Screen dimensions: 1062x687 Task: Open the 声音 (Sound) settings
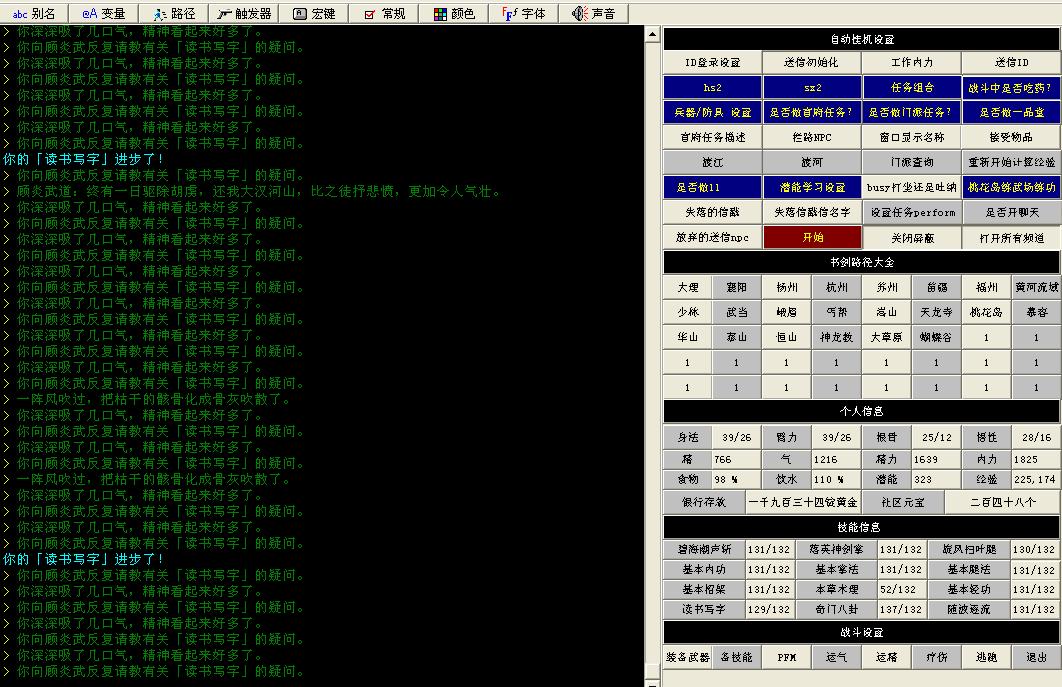tap(594, 13)
